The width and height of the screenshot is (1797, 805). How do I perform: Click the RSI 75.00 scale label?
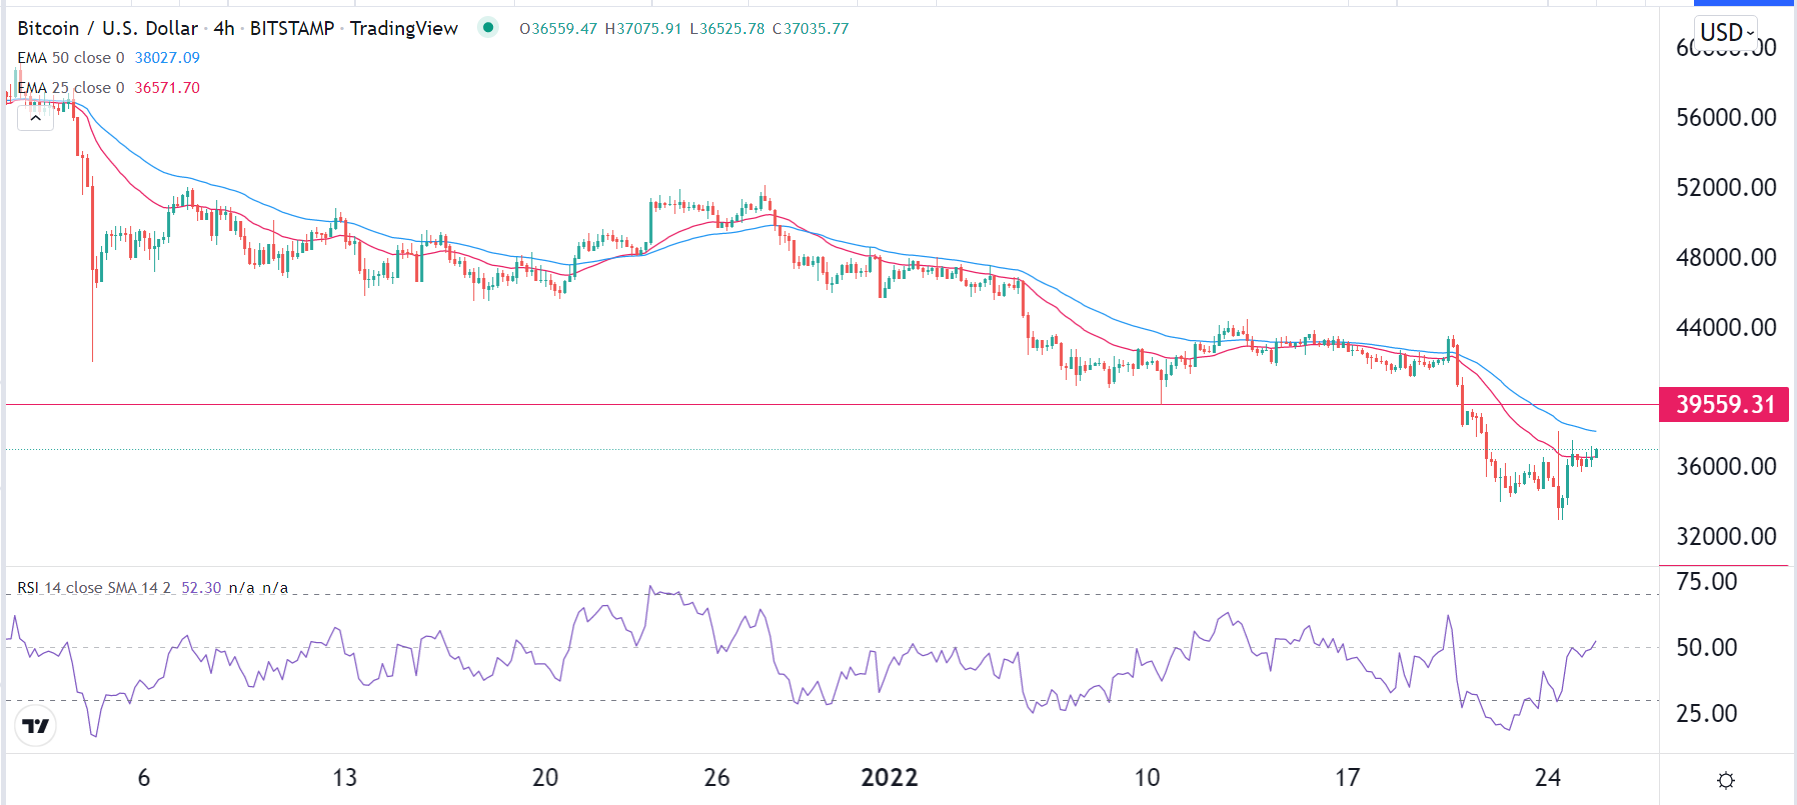(x=1706, y=582)
